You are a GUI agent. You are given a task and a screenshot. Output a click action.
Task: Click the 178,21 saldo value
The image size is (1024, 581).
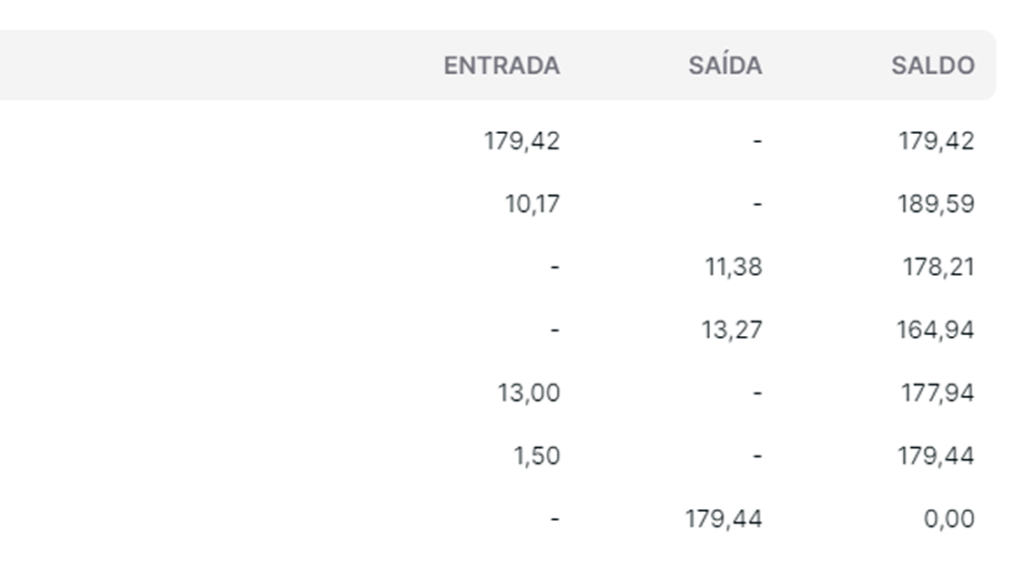pyautogui.click(x=937, y=267)
